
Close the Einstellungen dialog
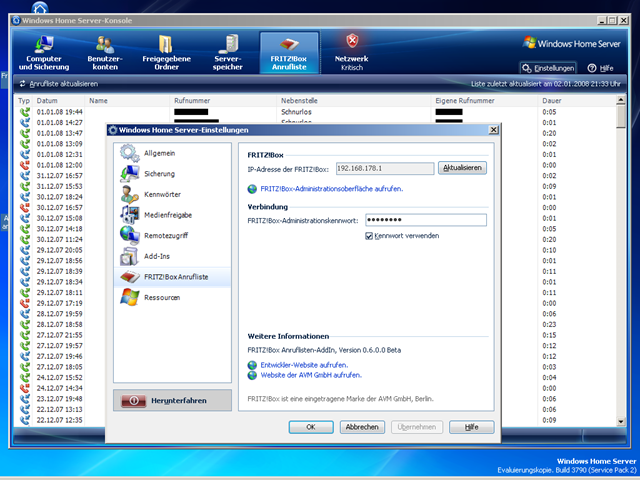click(x=493, y=130)
